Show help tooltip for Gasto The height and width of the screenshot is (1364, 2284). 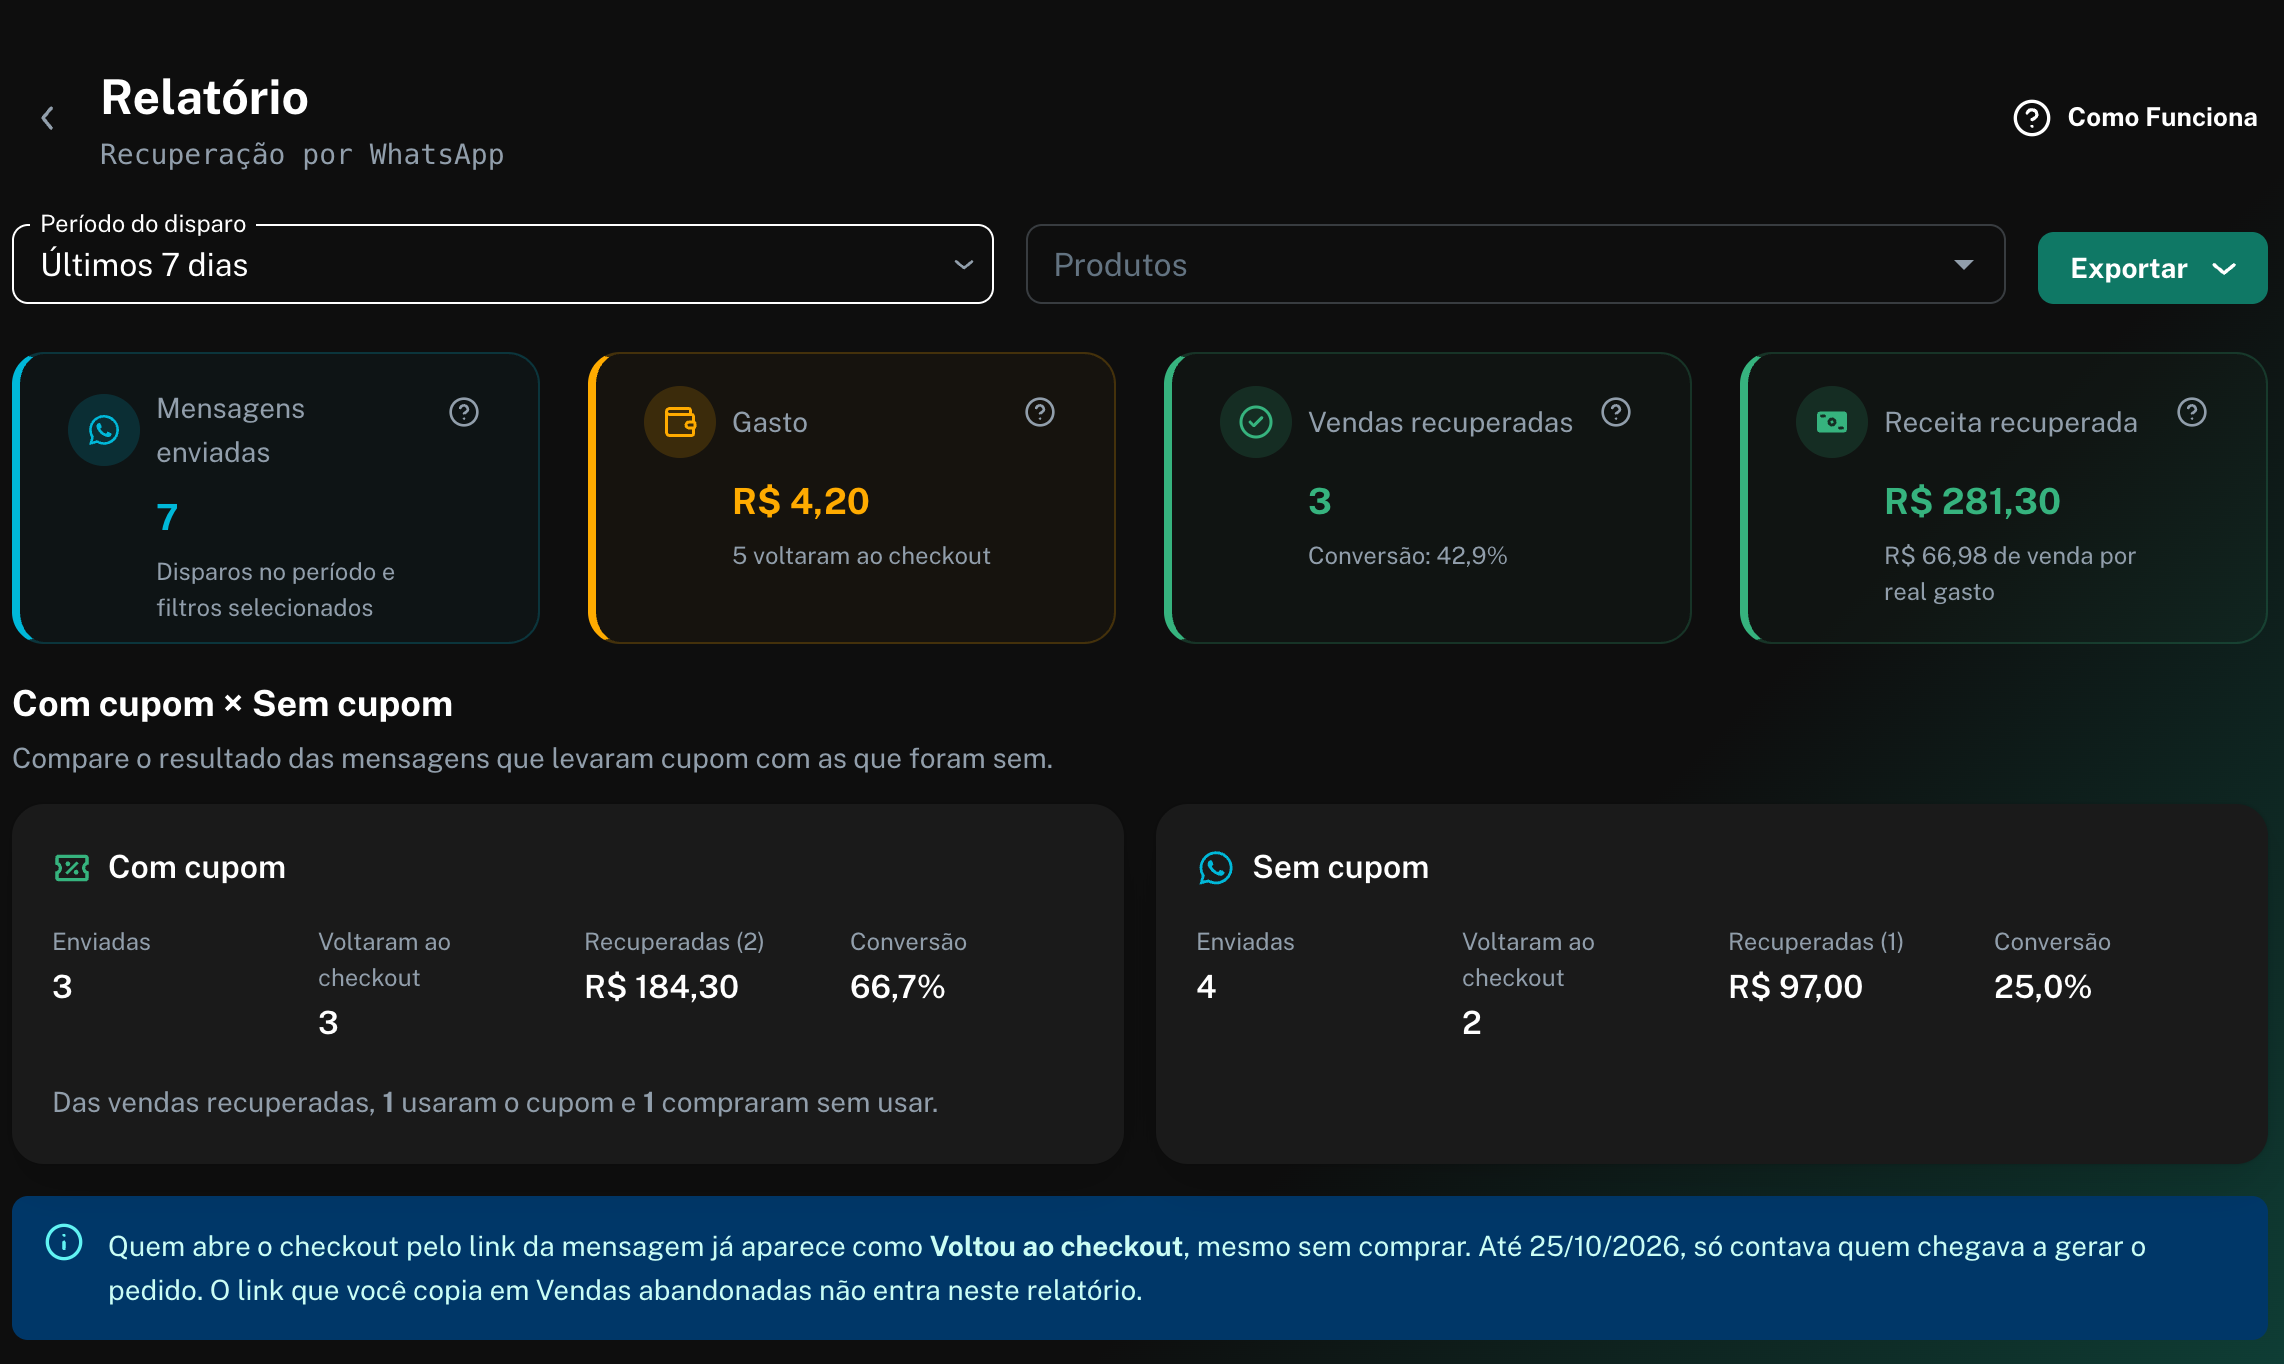click(1040, 412)
